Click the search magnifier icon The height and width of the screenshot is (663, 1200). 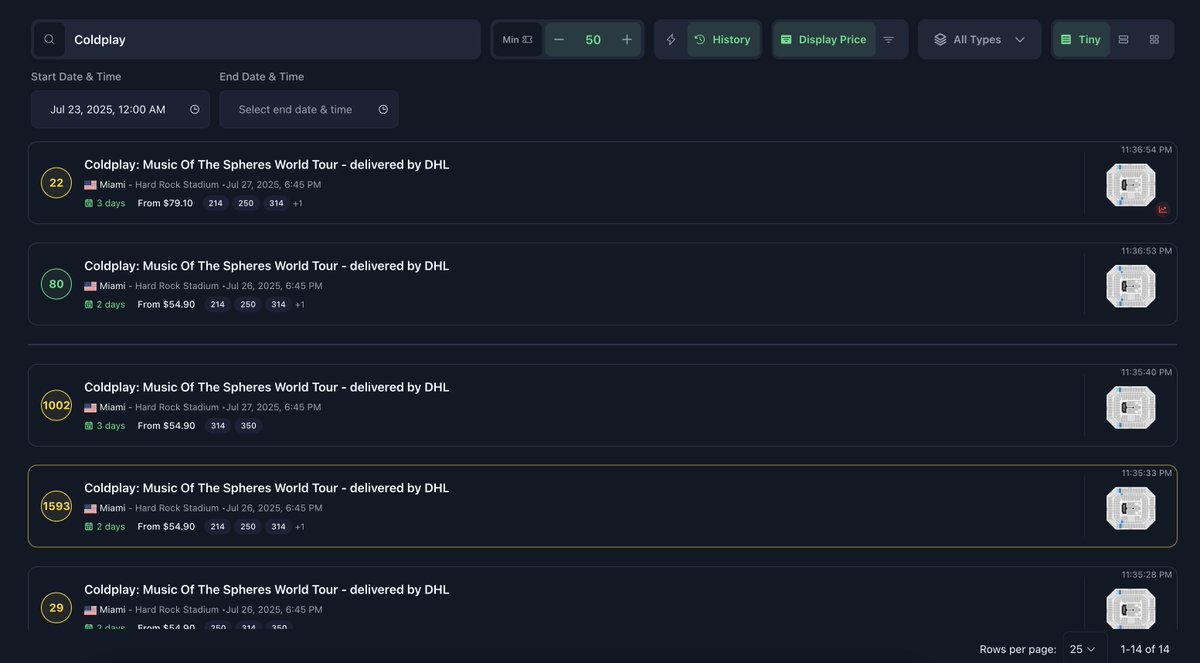(49, 38)
